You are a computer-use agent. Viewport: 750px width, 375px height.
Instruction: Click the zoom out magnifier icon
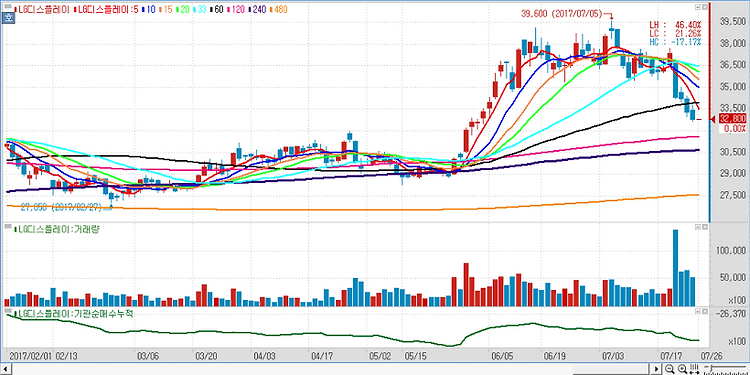pyautogui.click(x=670, y=369)
